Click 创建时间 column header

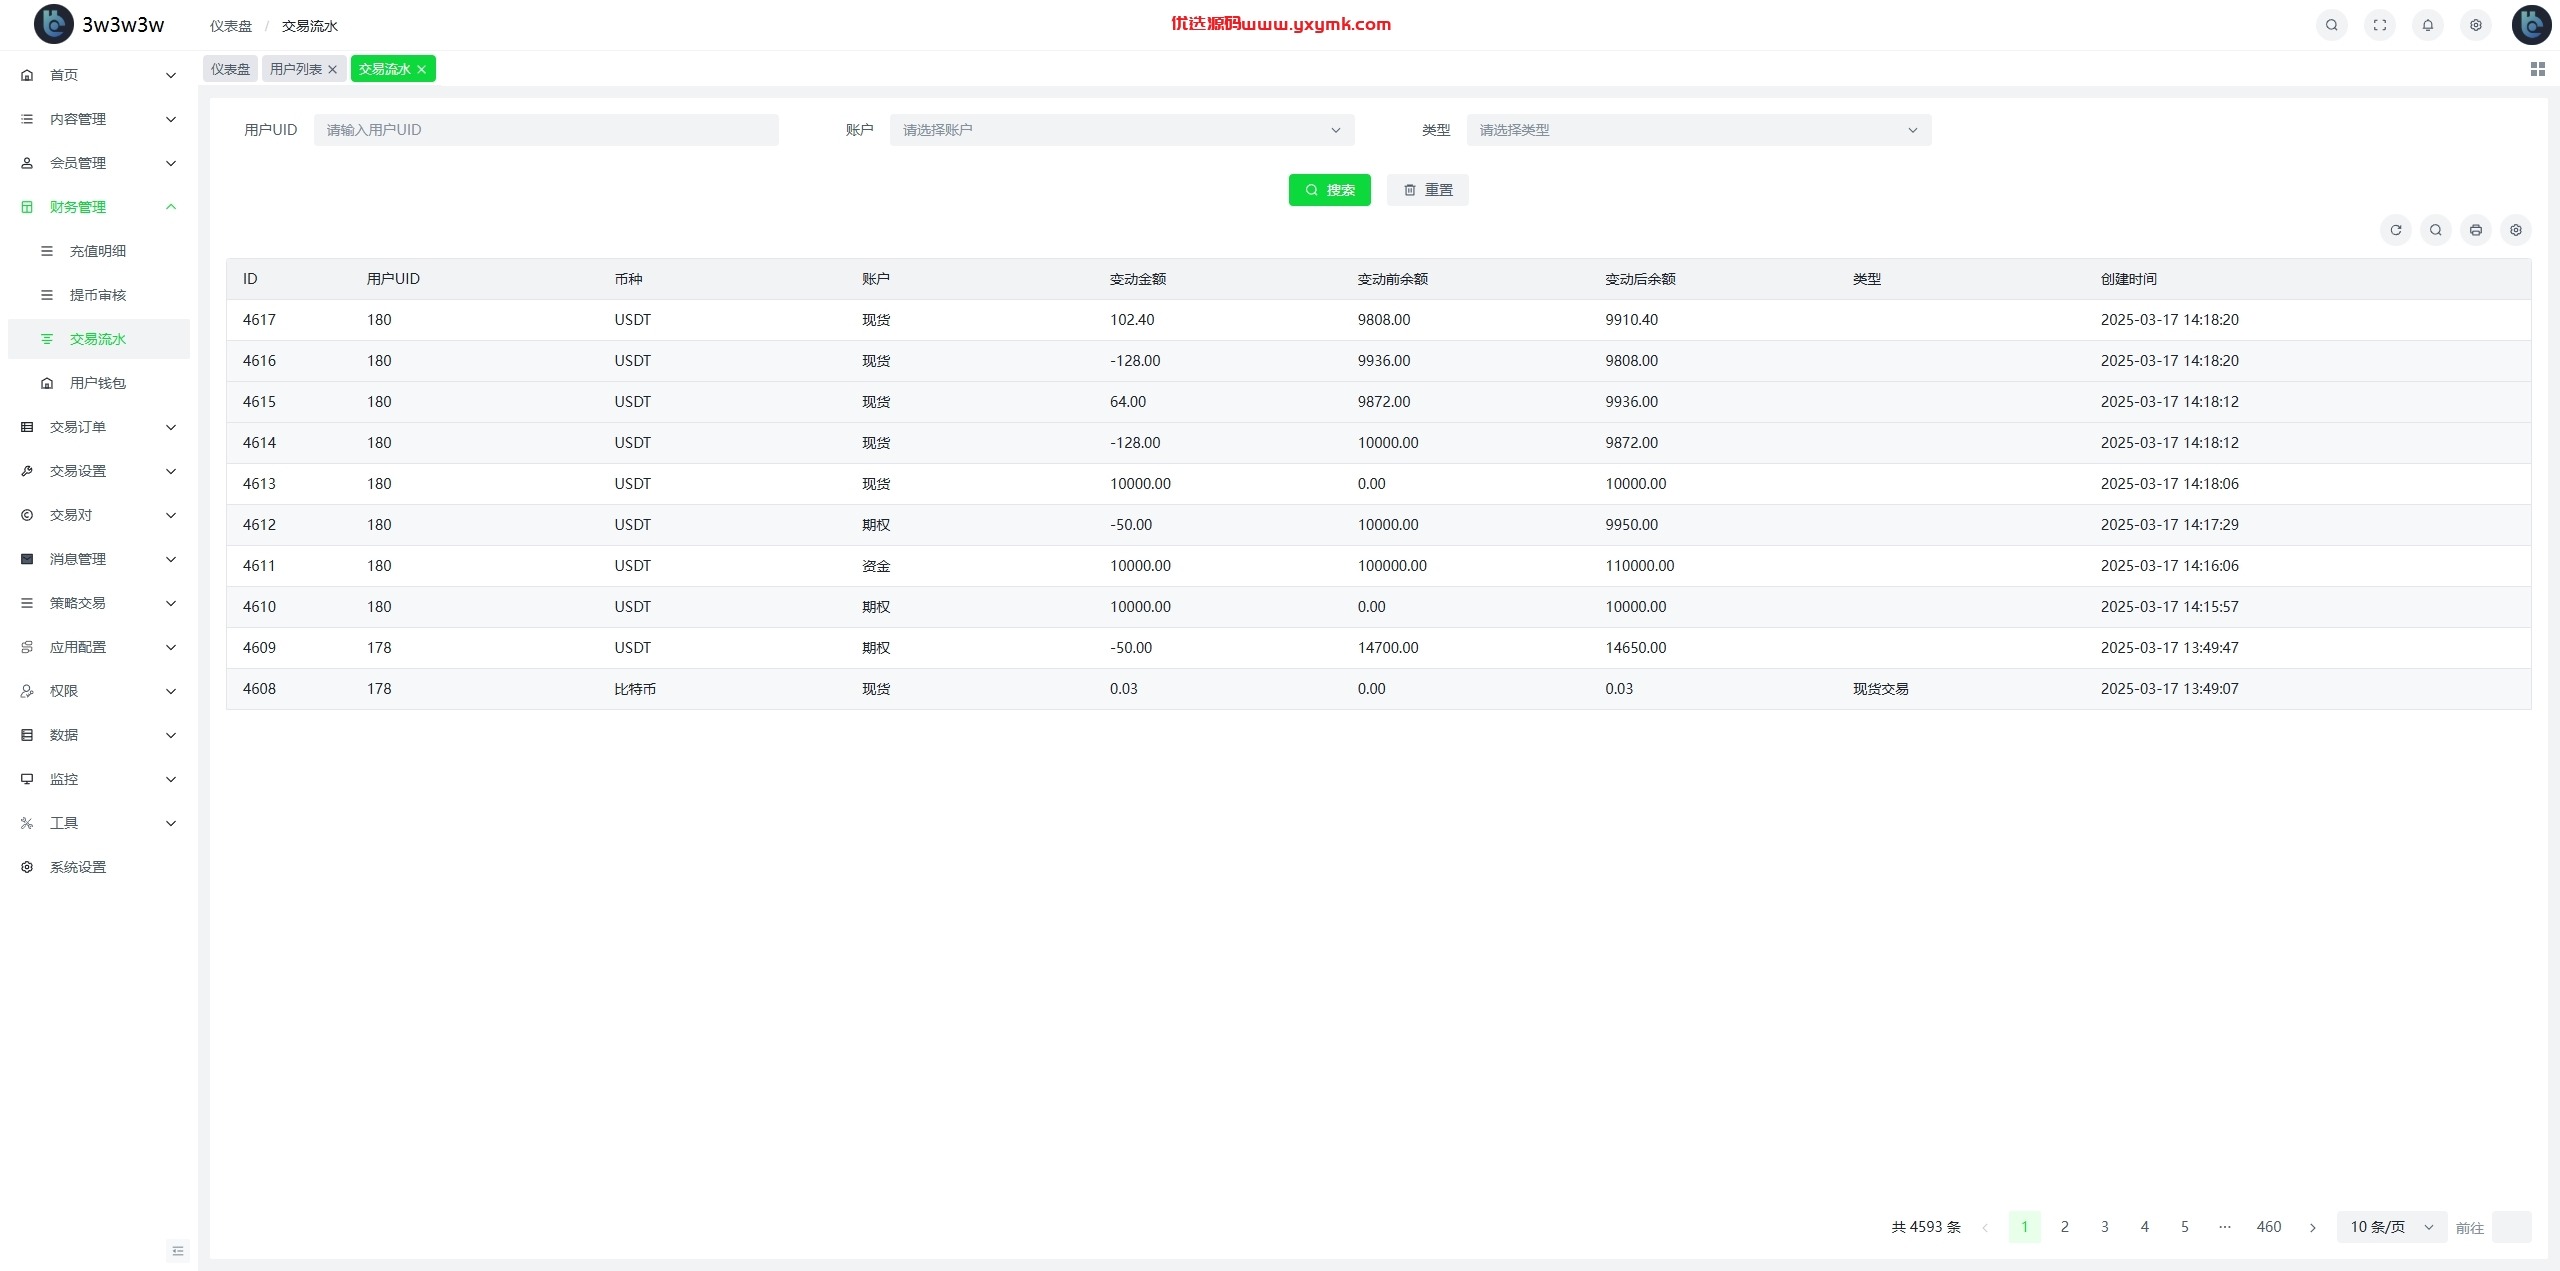click(x=2128, y=279)
